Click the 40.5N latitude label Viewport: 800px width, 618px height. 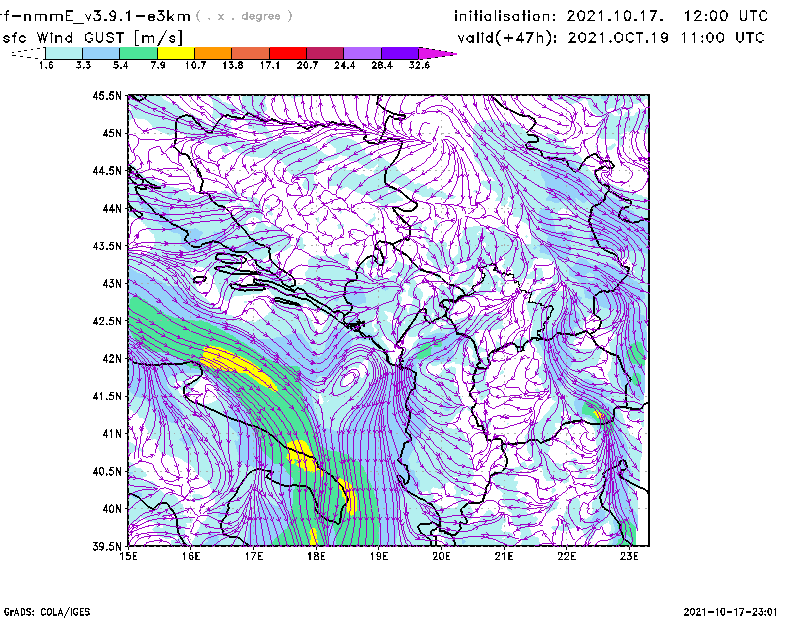(x=107, y=472)
